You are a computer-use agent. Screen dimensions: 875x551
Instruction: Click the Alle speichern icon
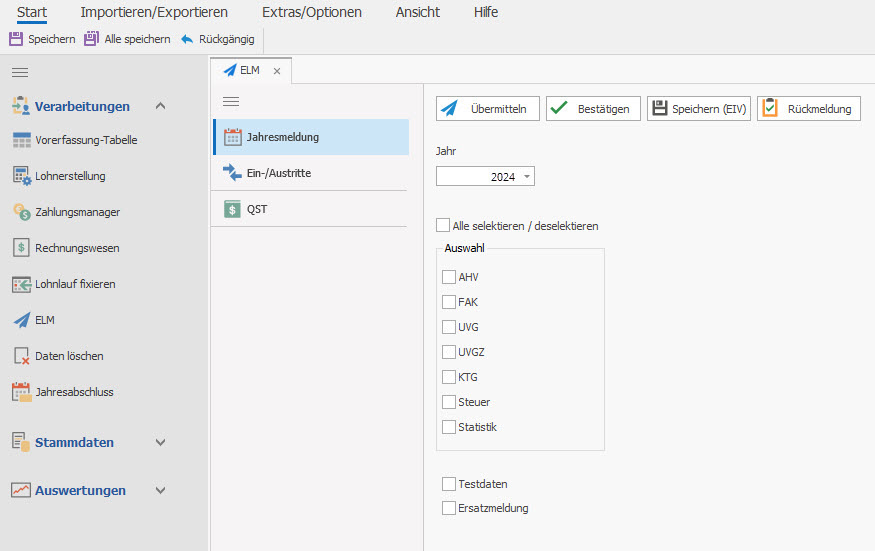pos(92,39)
